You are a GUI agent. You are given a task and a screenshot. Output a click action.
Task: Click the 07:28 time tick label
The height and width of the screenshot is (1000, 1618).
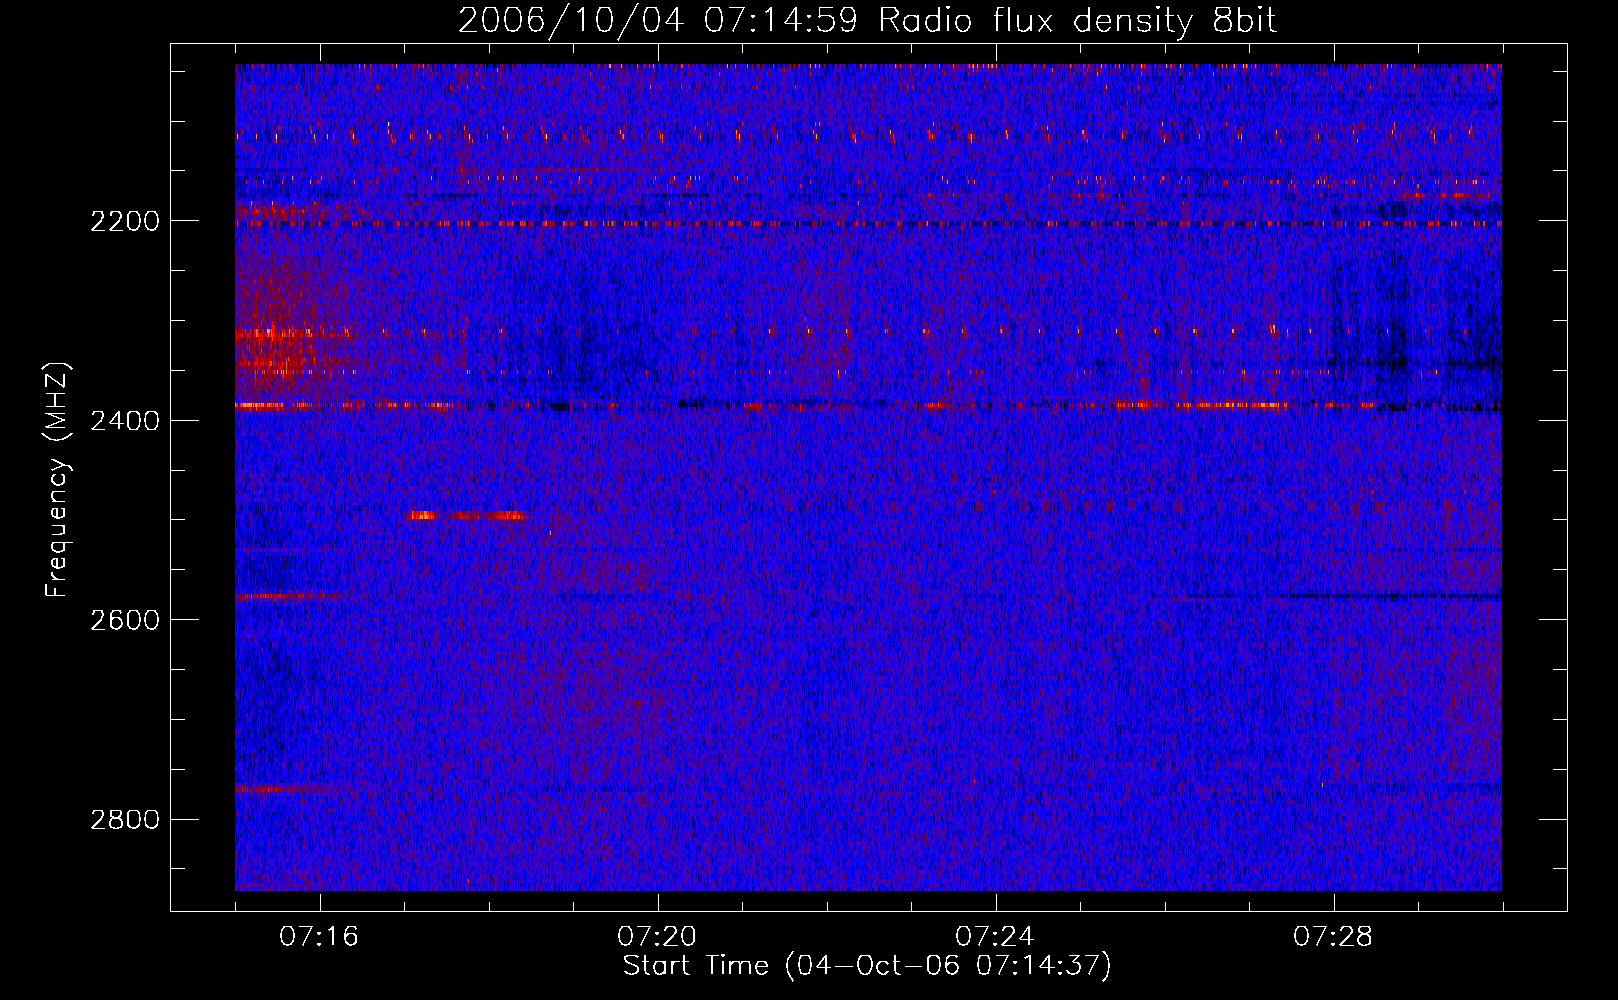pos(1333,937)
